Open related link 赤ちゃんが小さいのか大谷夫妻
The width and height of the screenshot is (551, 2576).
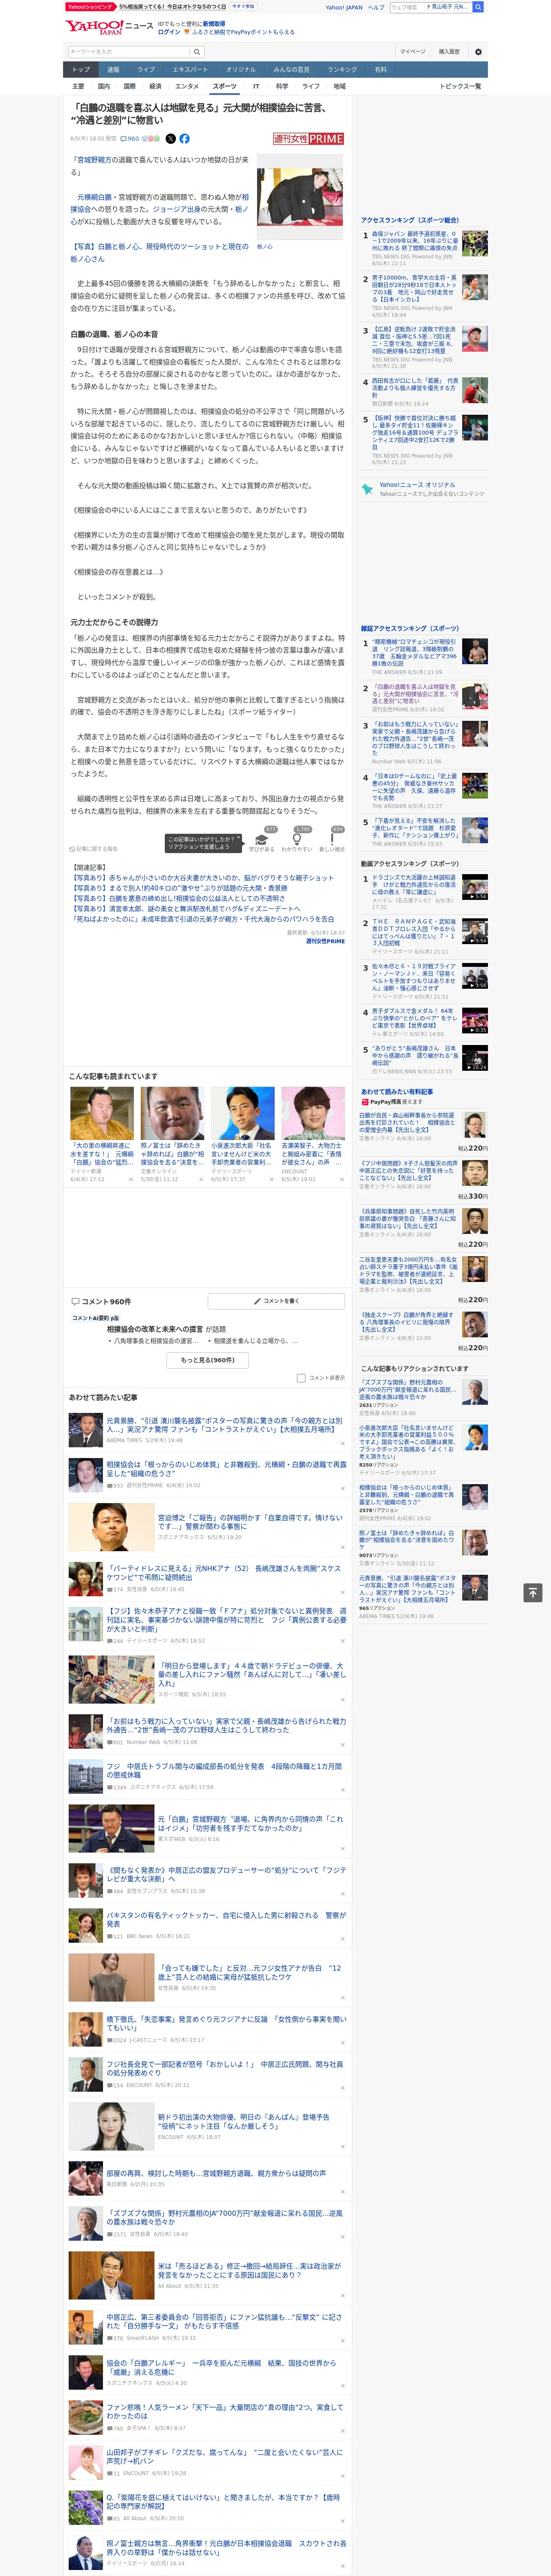202,877
